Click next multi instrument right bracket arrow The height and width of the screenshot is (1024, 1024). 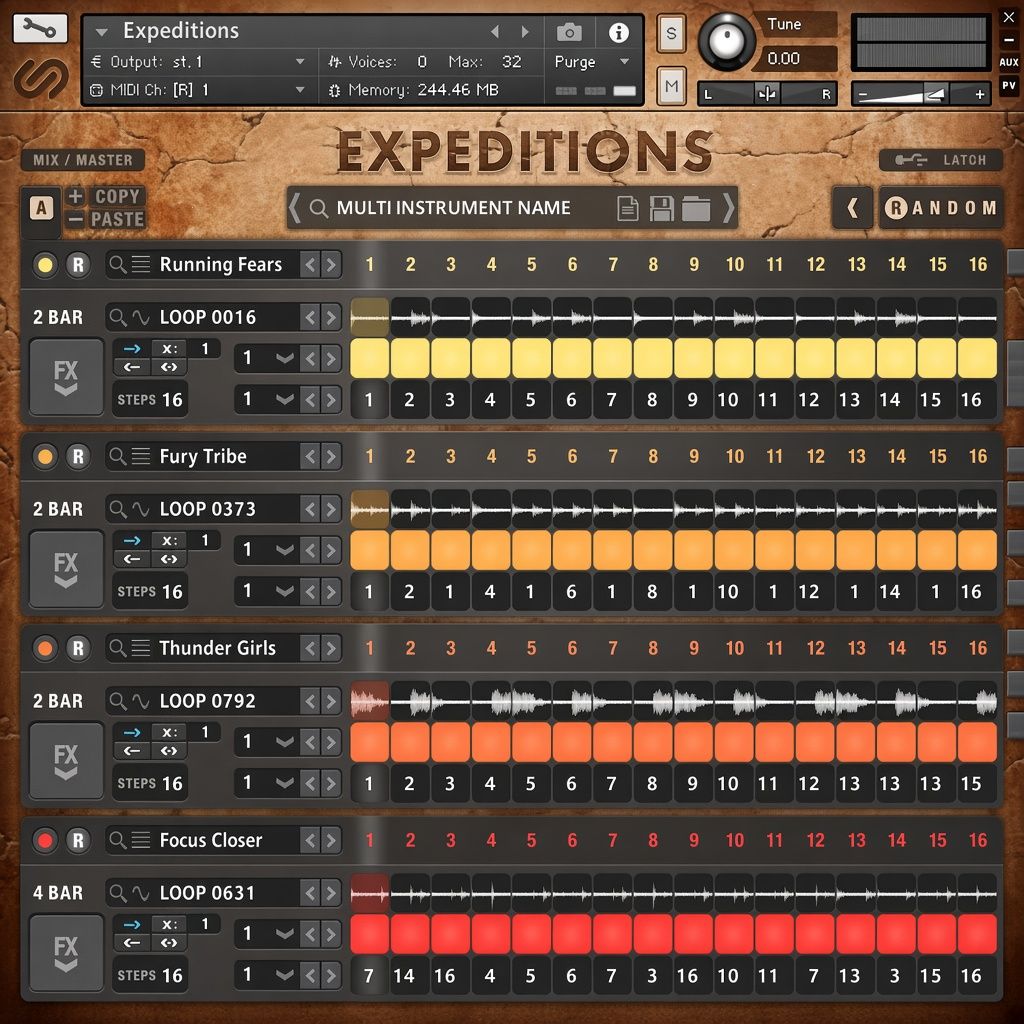(x=728, y=208)
